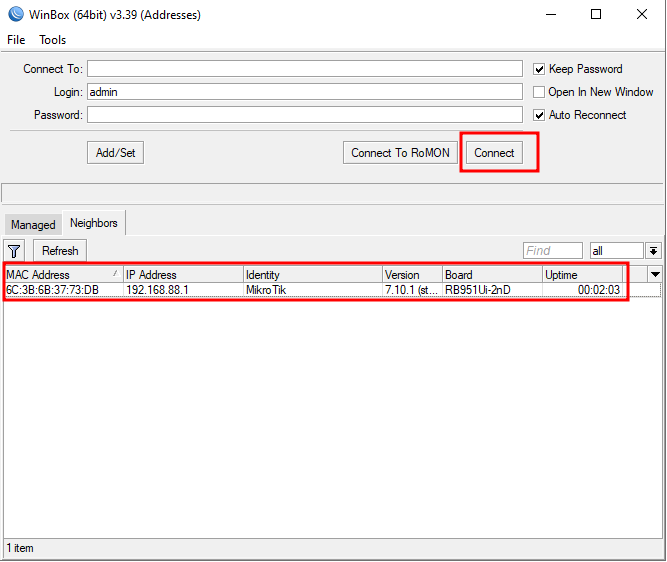The height and width of the screenshot is (562, 667).
Task: Click the Connect To RoMON button
Action: 400,153
